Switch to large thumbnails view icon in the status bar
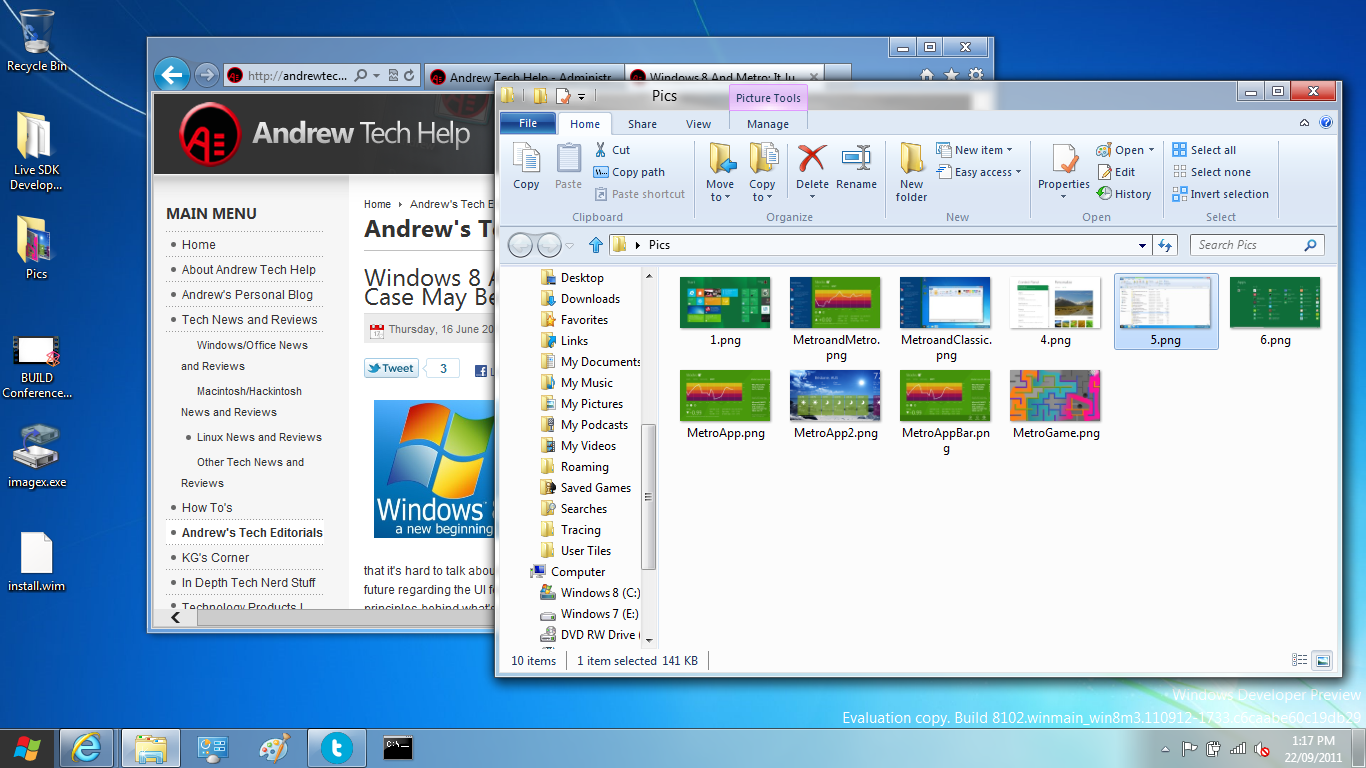This screenshot has width=1366, height=768. click(x=1322, y=660)
